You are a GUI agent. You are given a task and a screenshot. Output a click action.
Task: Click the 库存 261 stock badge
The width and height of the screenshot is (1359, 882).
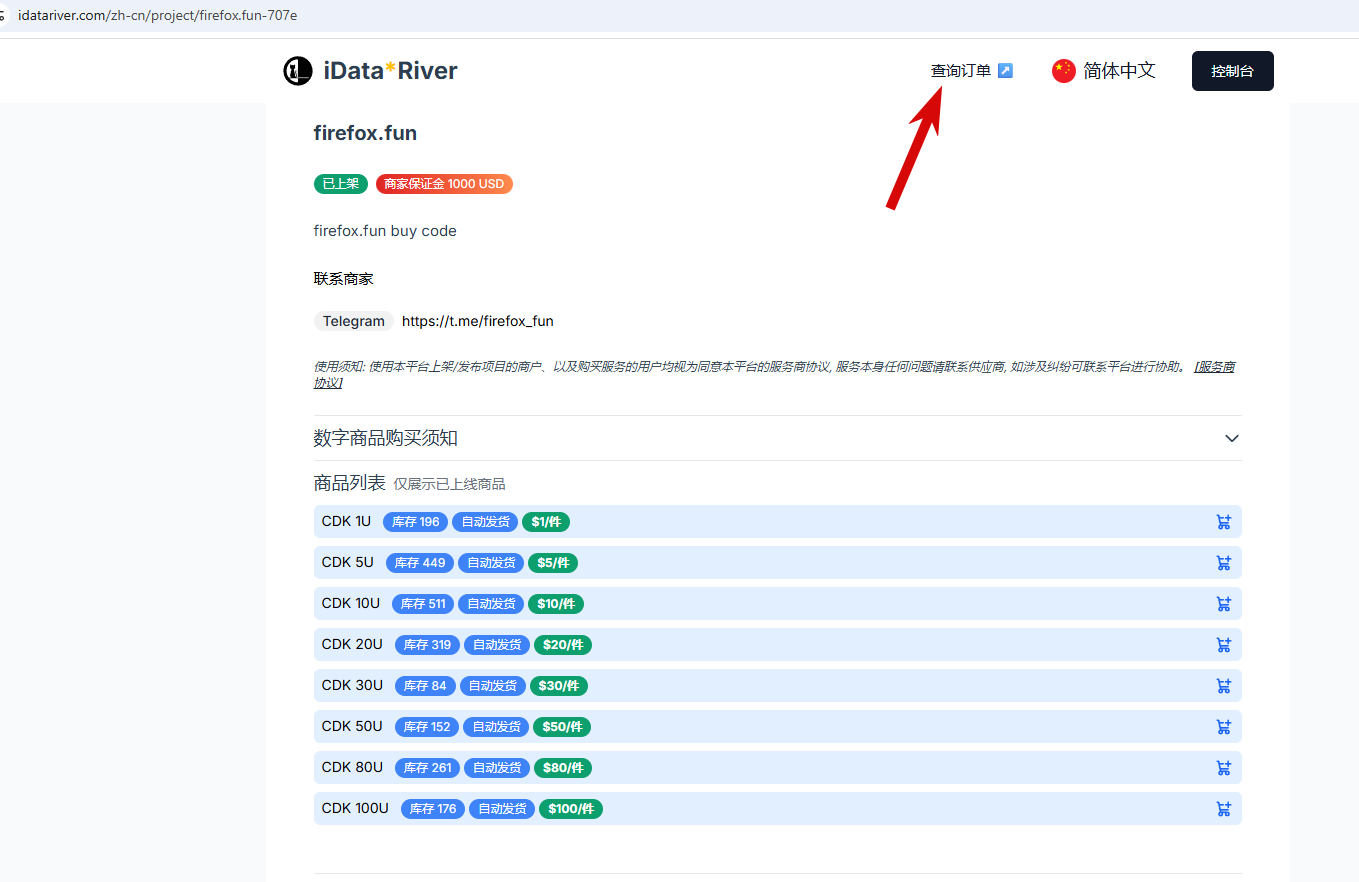pos(427,768)
